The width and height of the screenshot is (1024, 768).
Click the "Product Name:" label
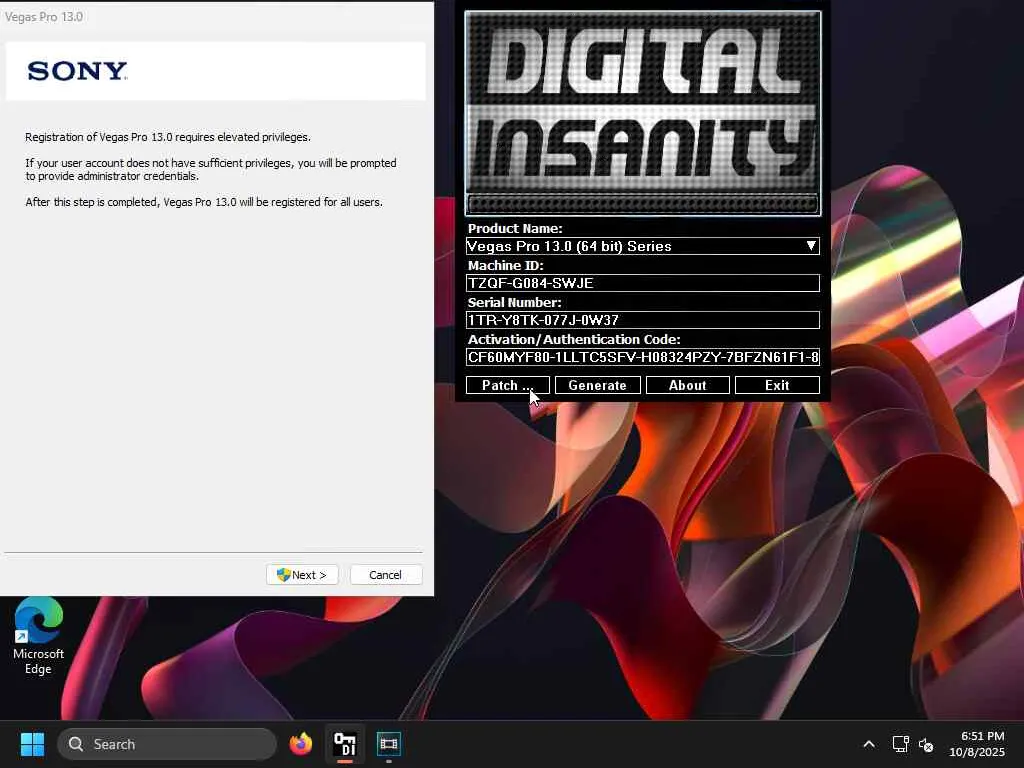(x=515, y=229)
